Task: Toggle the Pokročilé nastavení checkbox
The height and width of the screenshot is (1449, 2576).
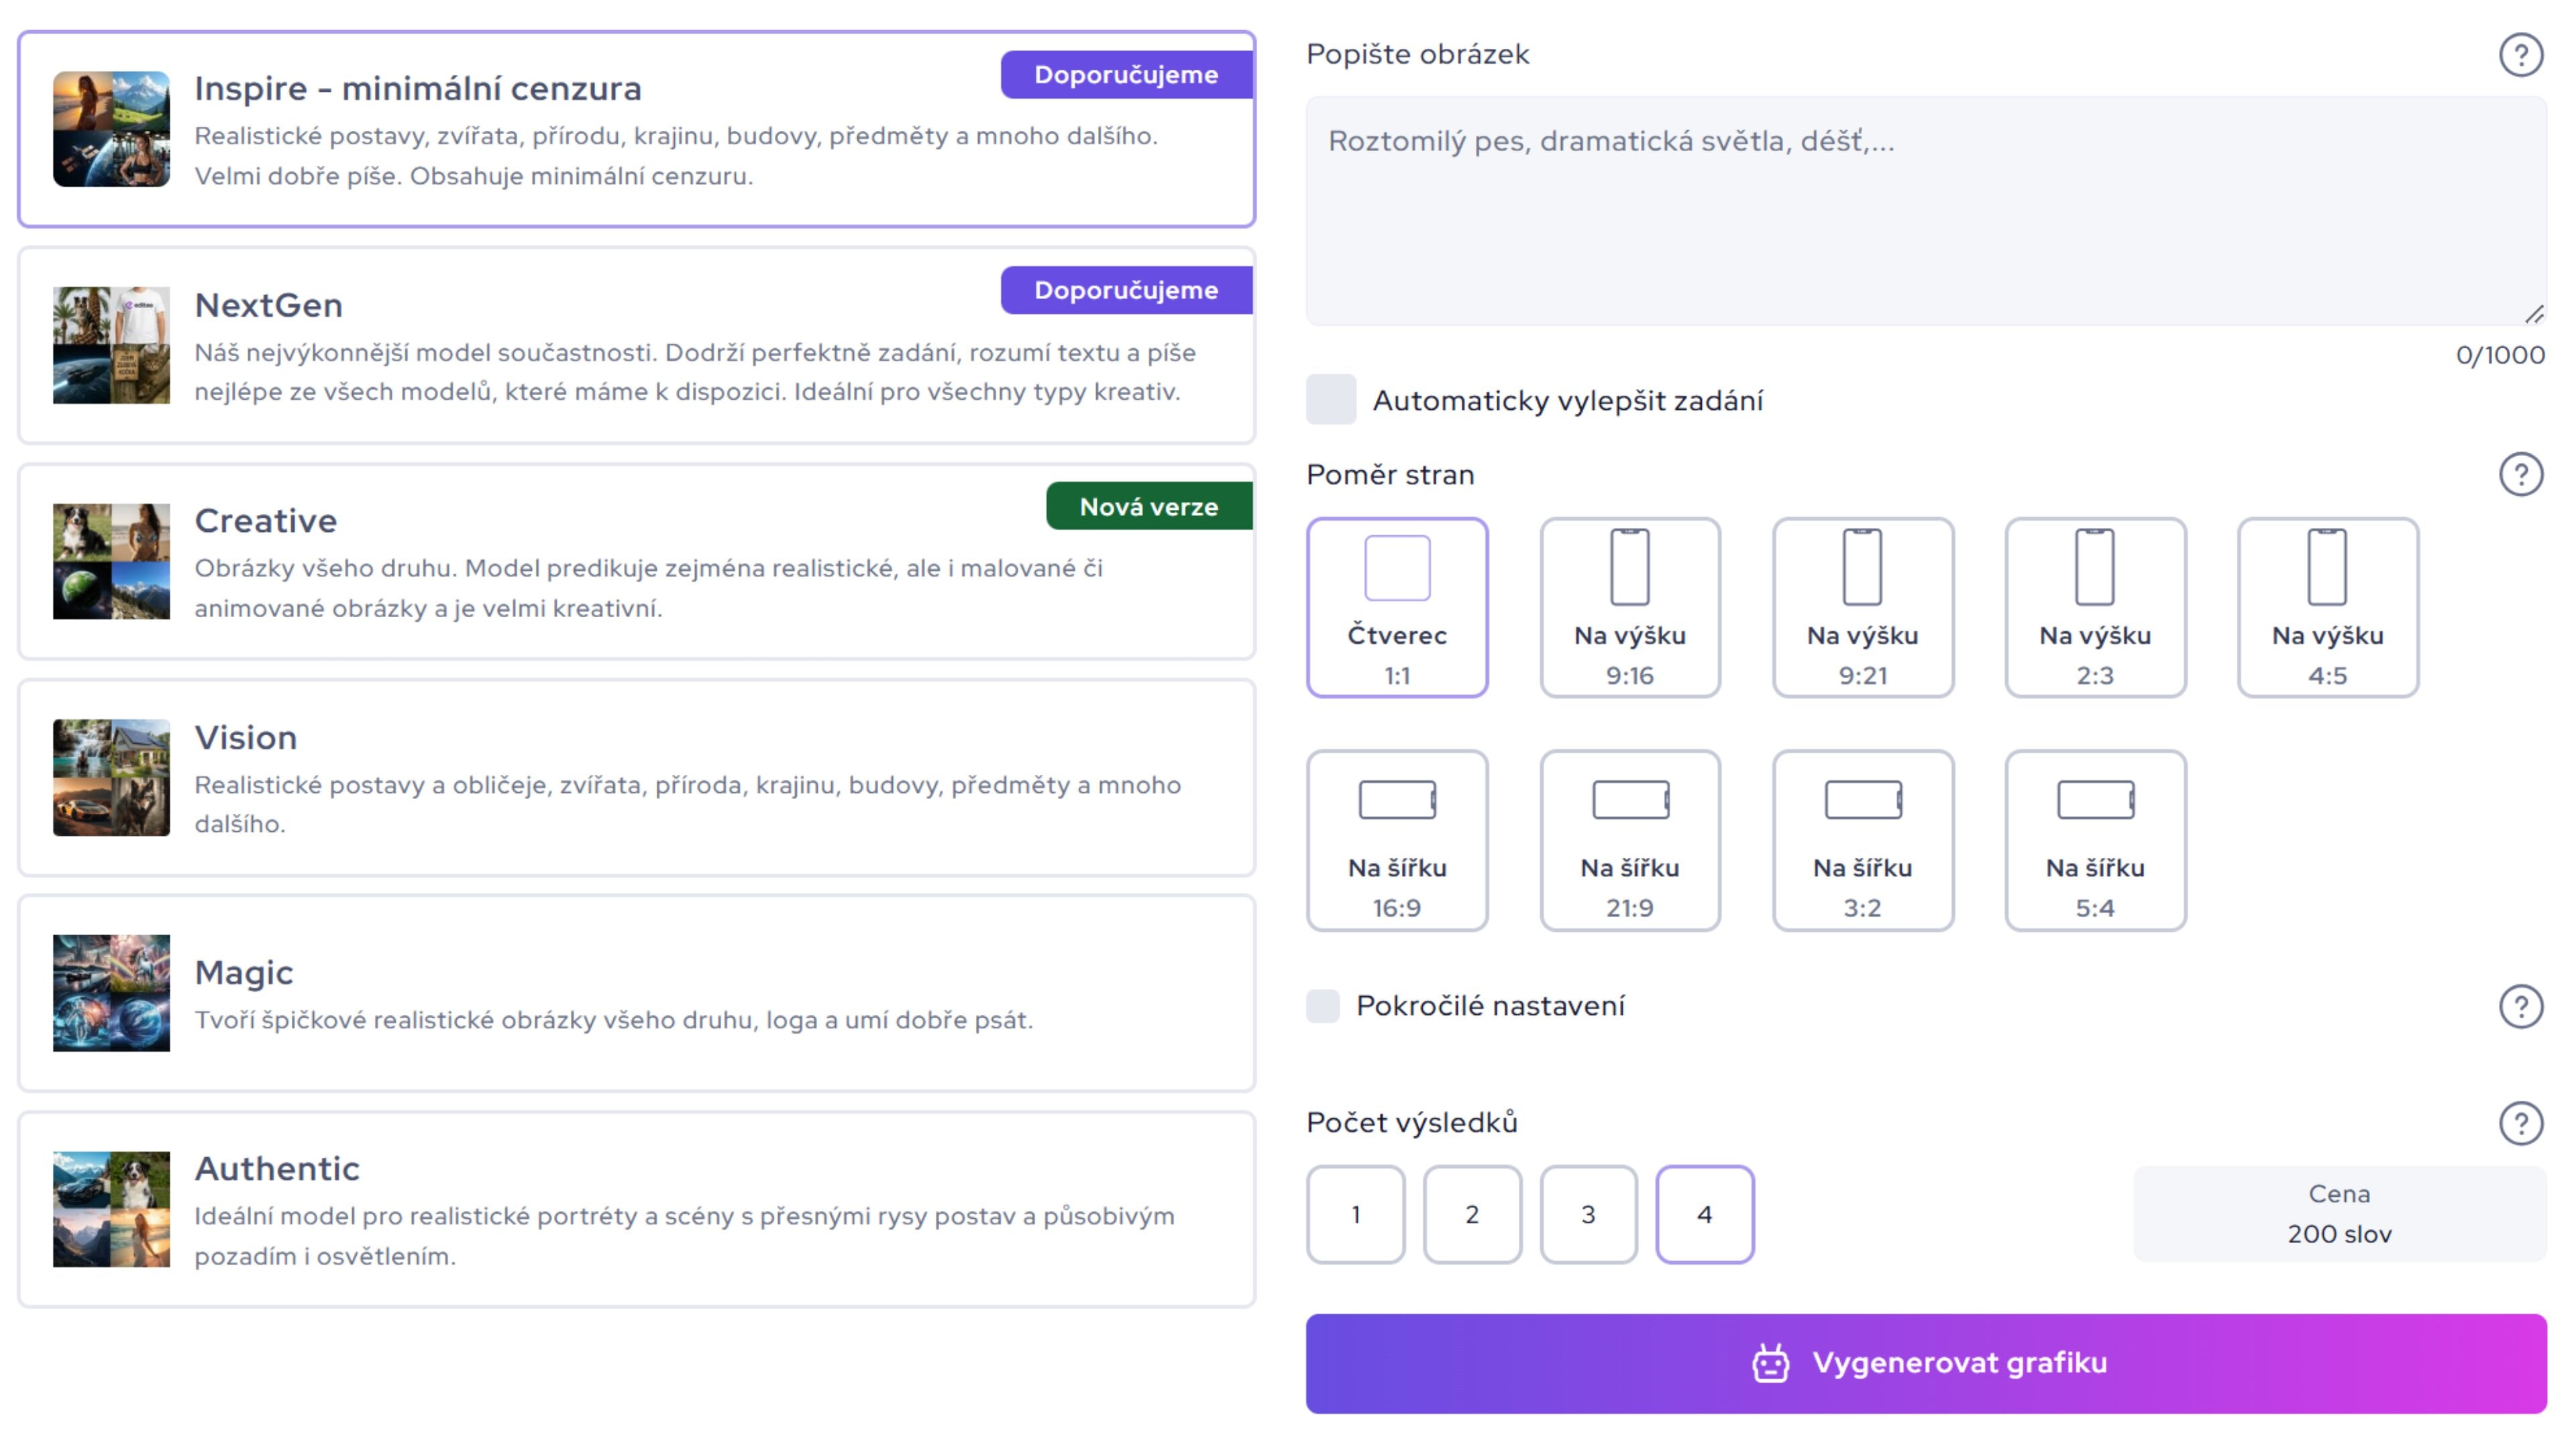Action: [x=1323, y=1006]
